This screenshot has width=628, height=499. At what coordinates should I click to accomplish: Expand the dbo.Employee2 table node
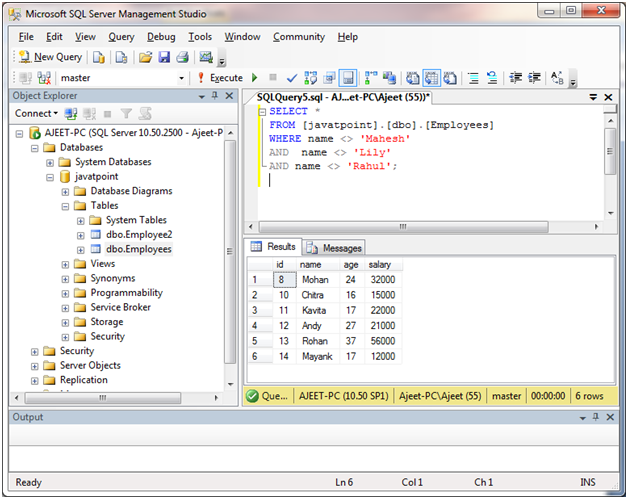click(x=81, y=235)
